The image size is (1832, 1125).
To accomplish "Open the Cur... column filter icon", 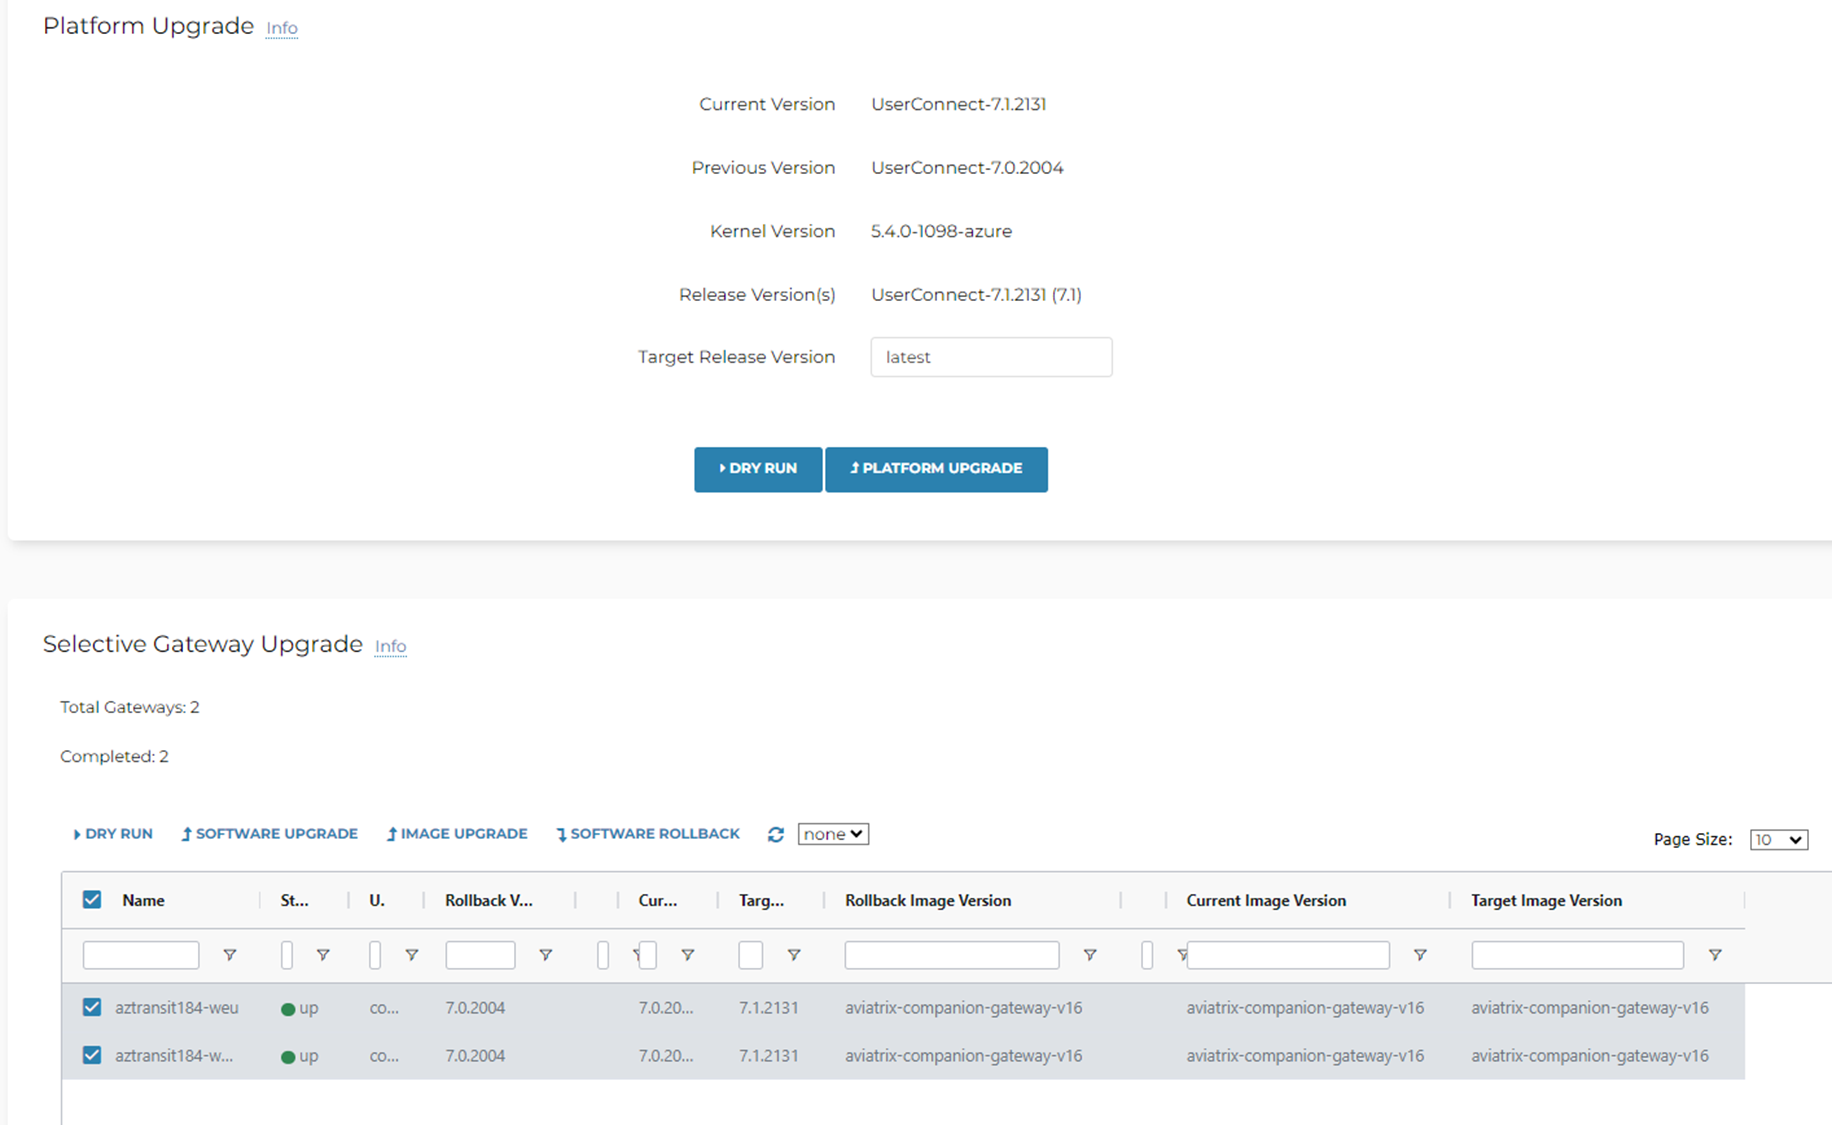I will (687, 955).
